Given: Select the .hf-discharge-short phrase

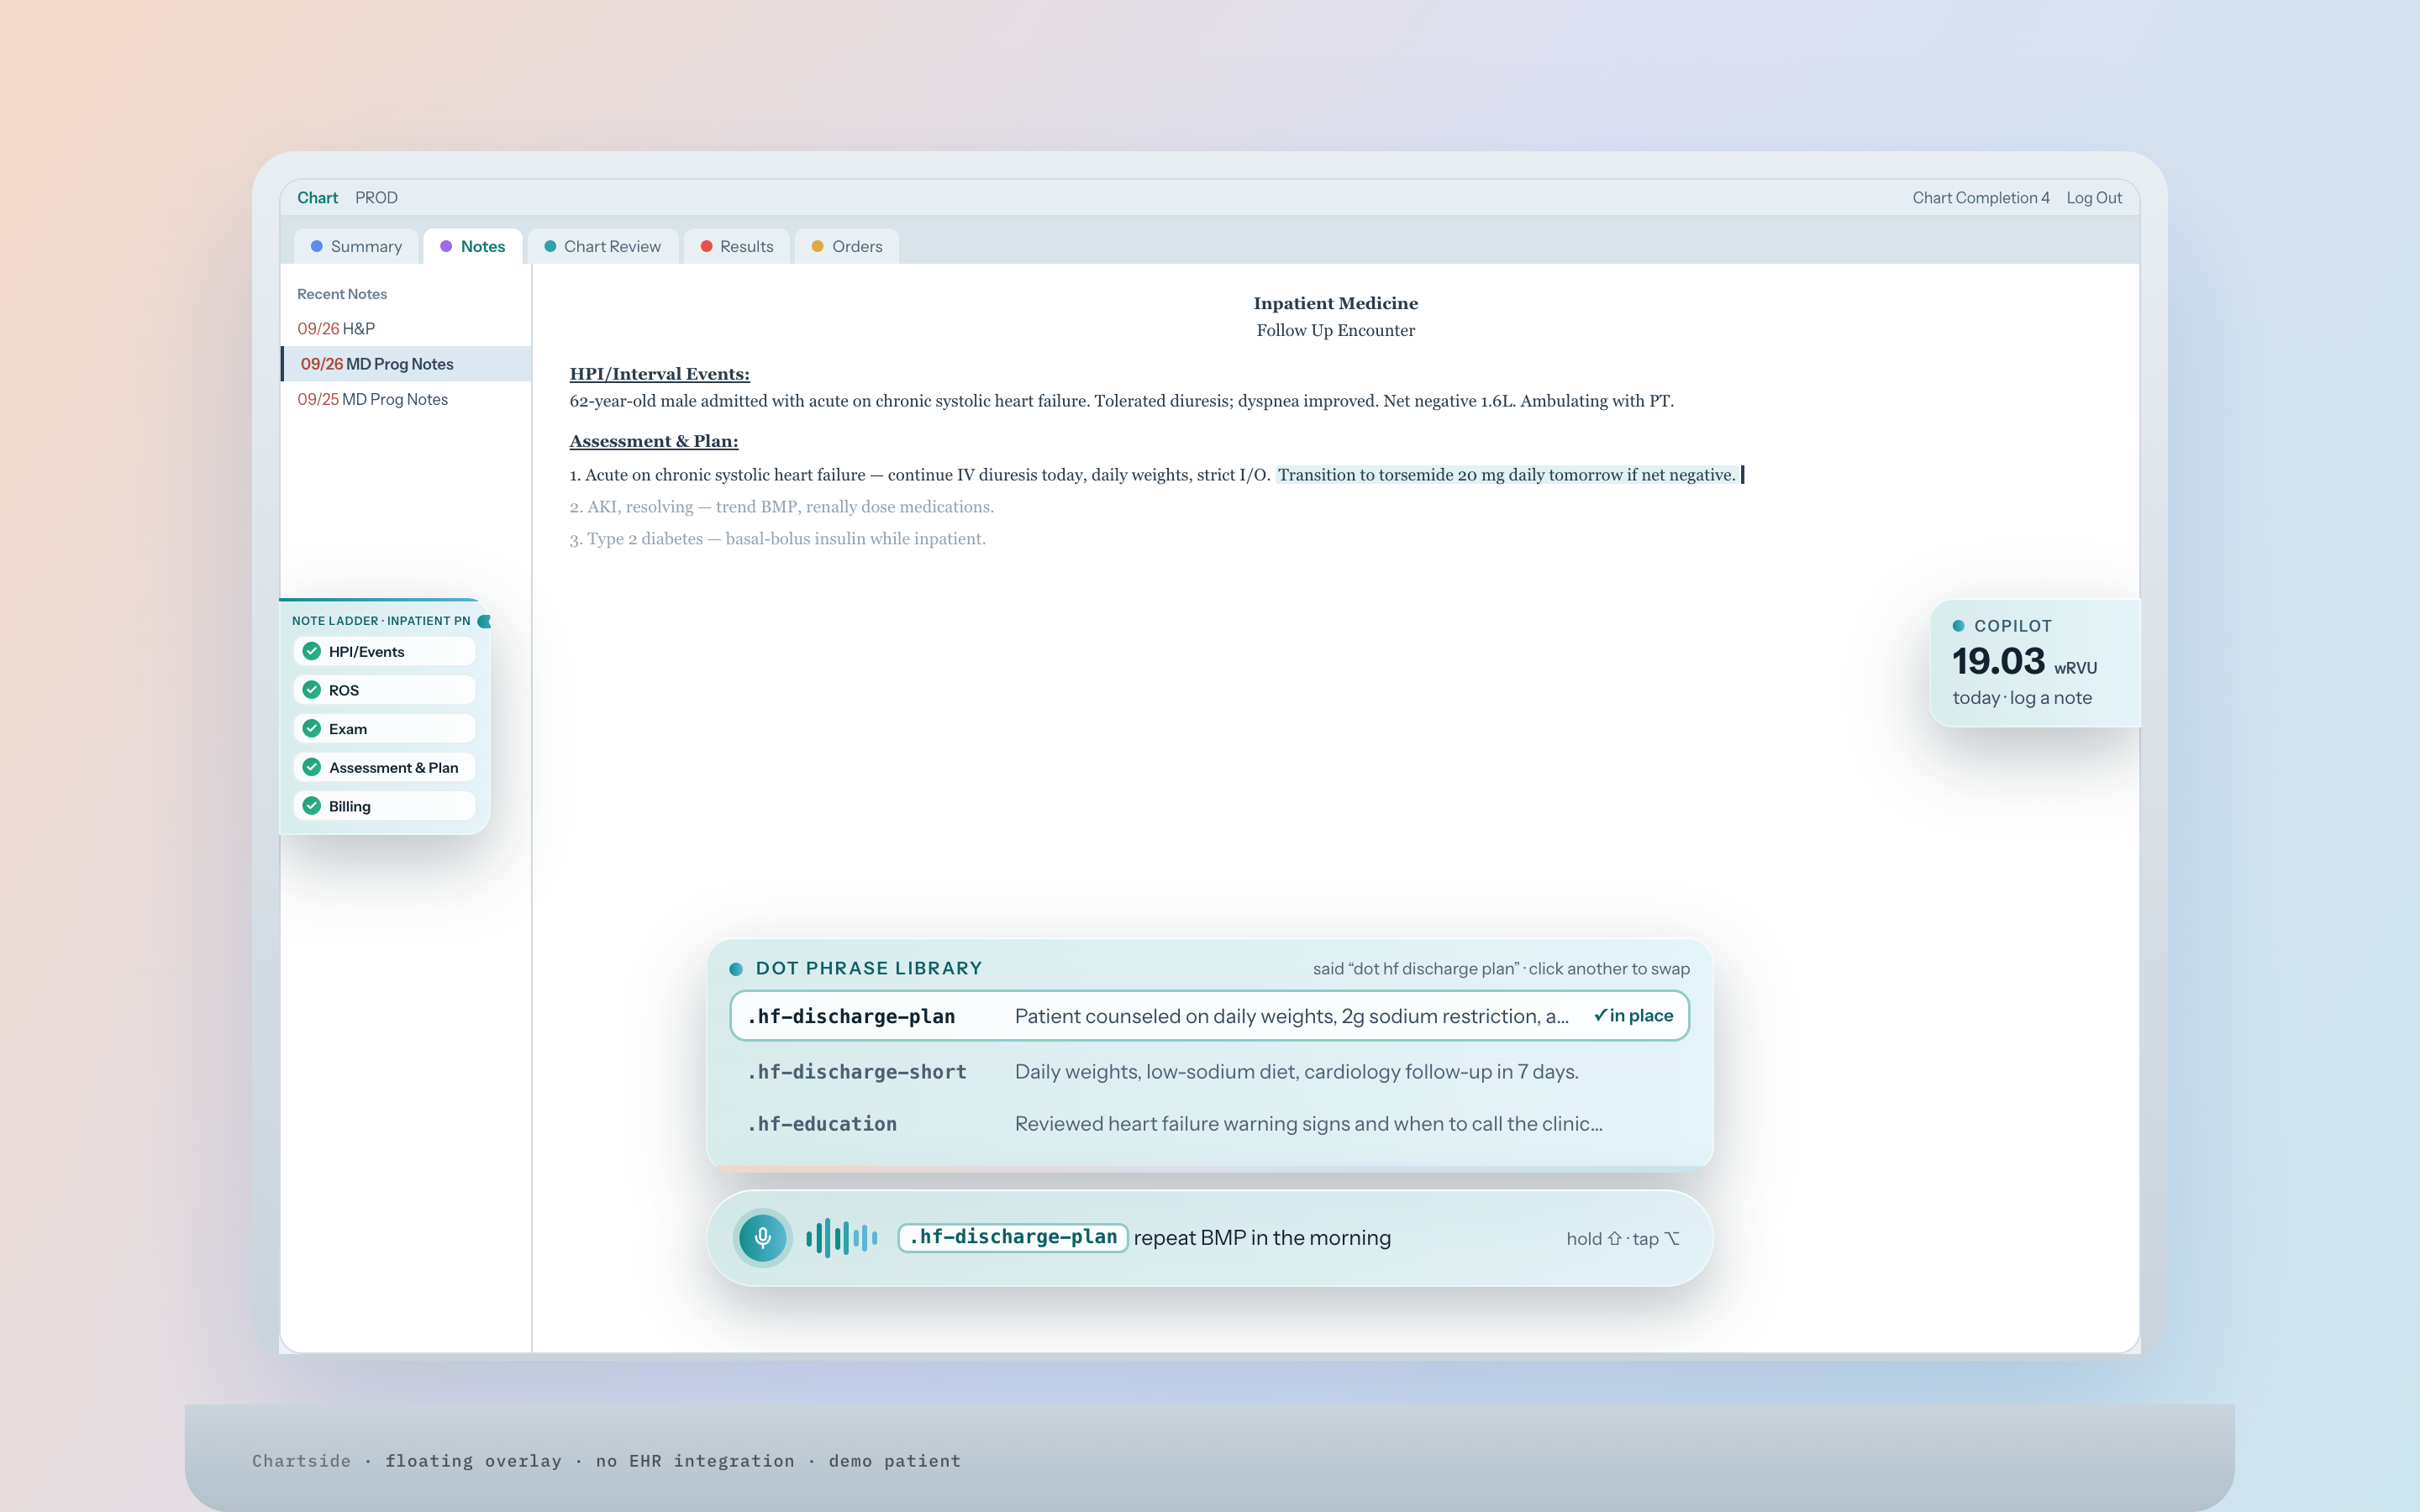Looking at the screenshot, I should pyautogui.click(x=1210, y=1072).
